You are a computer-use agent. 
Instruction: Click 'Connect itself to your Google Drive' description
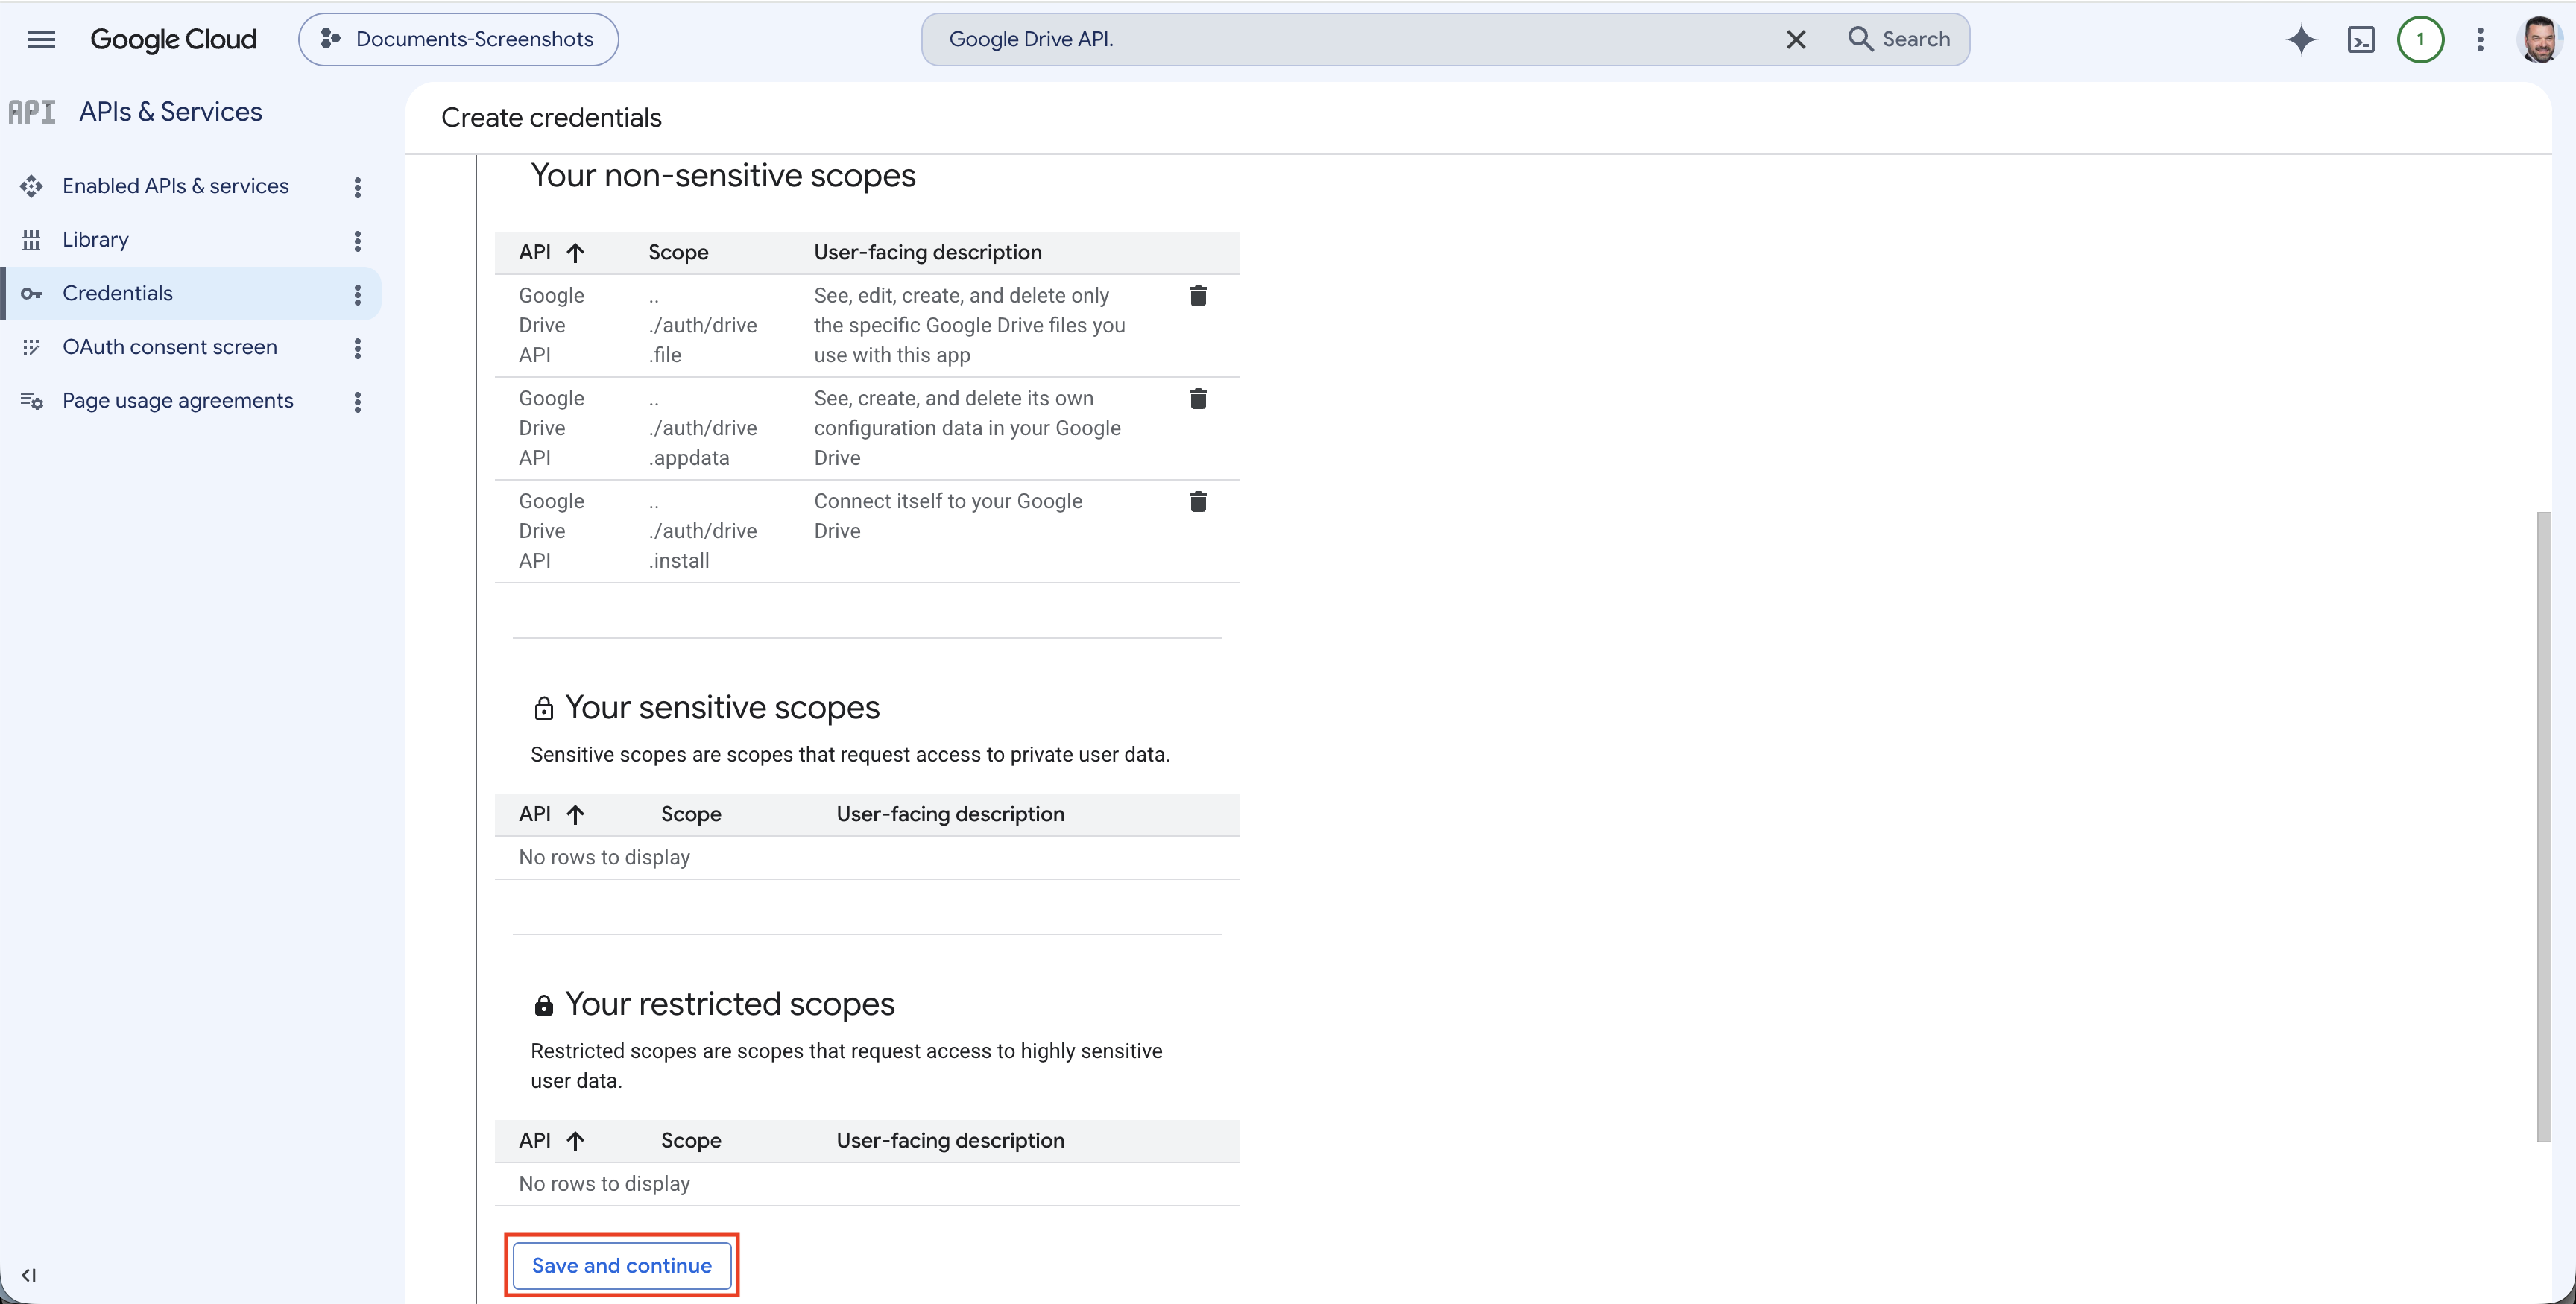947,516
